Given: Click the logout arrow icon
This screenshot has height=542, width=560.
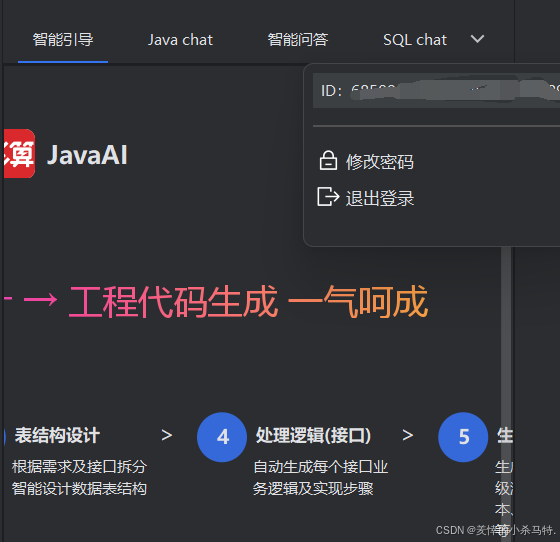Looking at the screenshot, I should pos(328,196).
